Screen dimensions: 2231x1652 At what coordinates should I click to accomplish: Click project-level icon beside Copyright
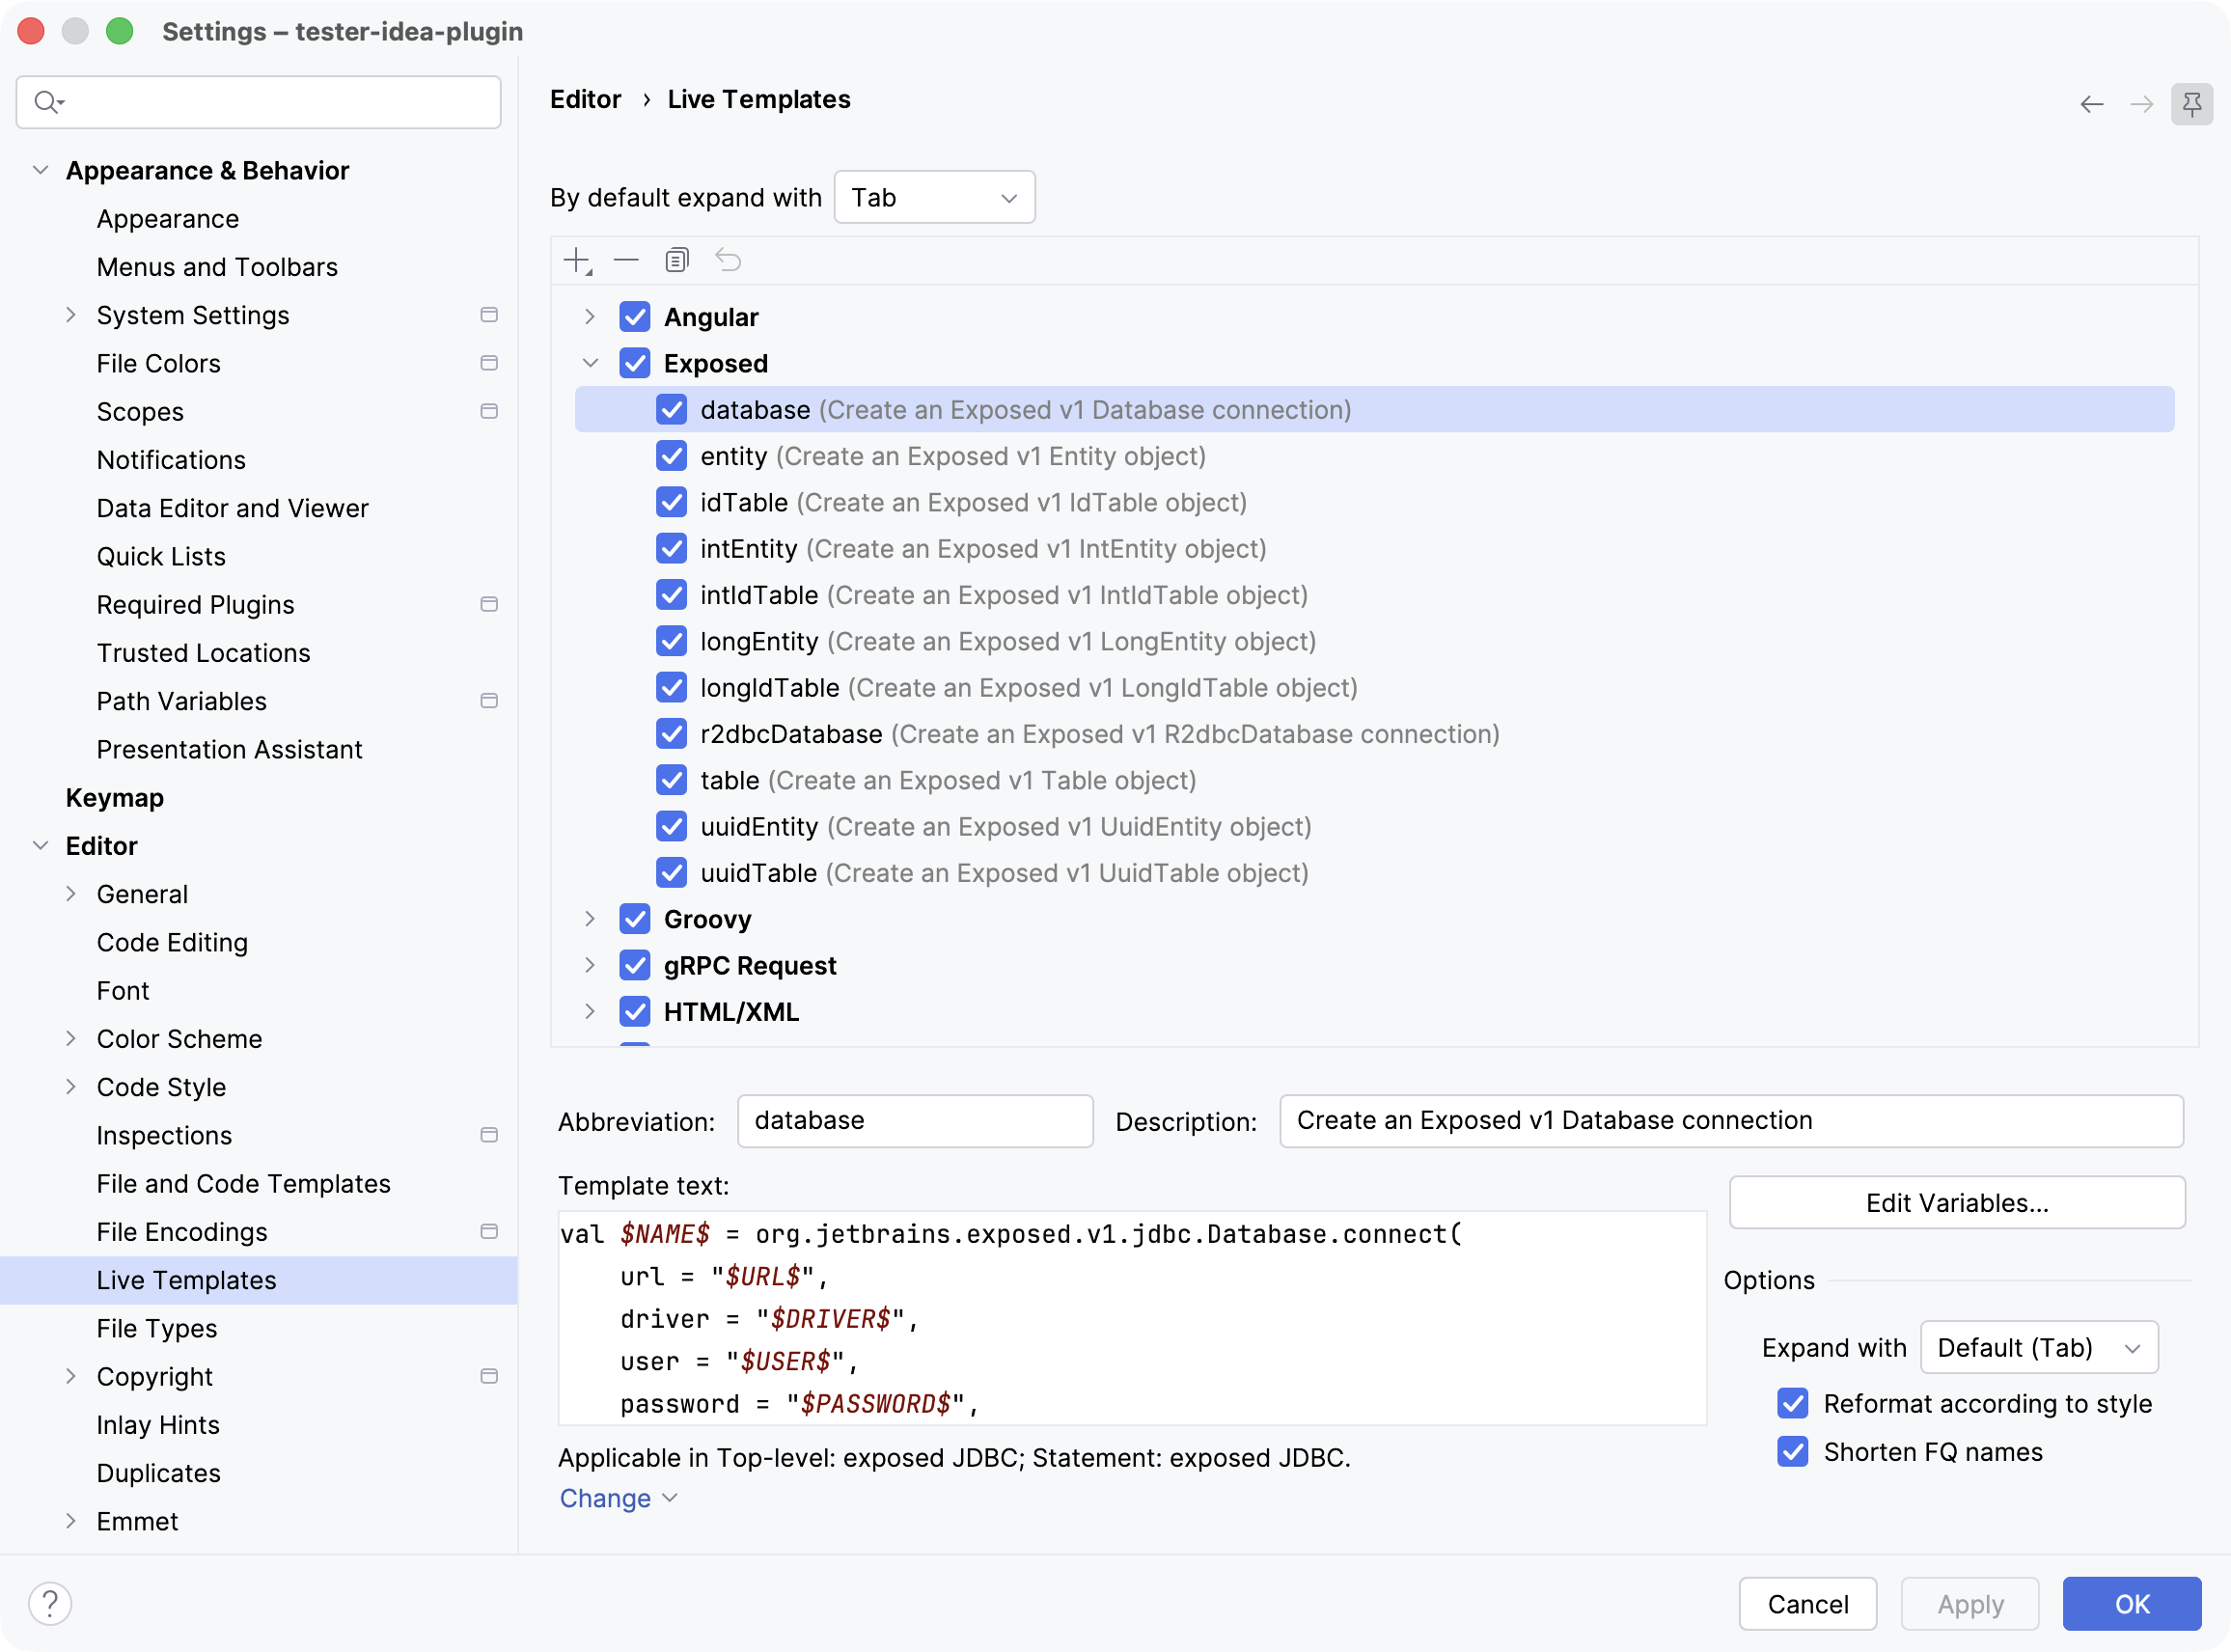pyautogui.click(x=489, y=1376)
